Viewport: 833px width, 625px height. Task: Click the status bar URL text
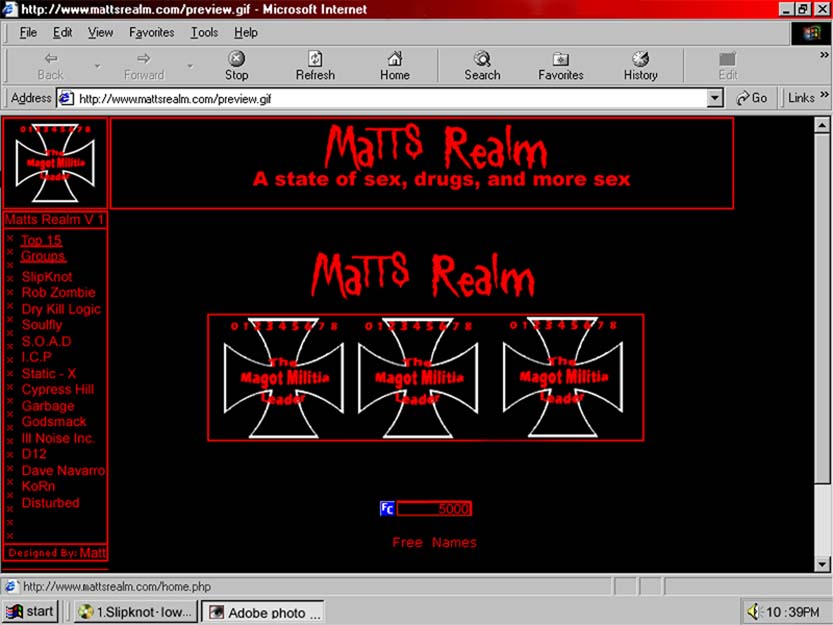click(117, 587)
